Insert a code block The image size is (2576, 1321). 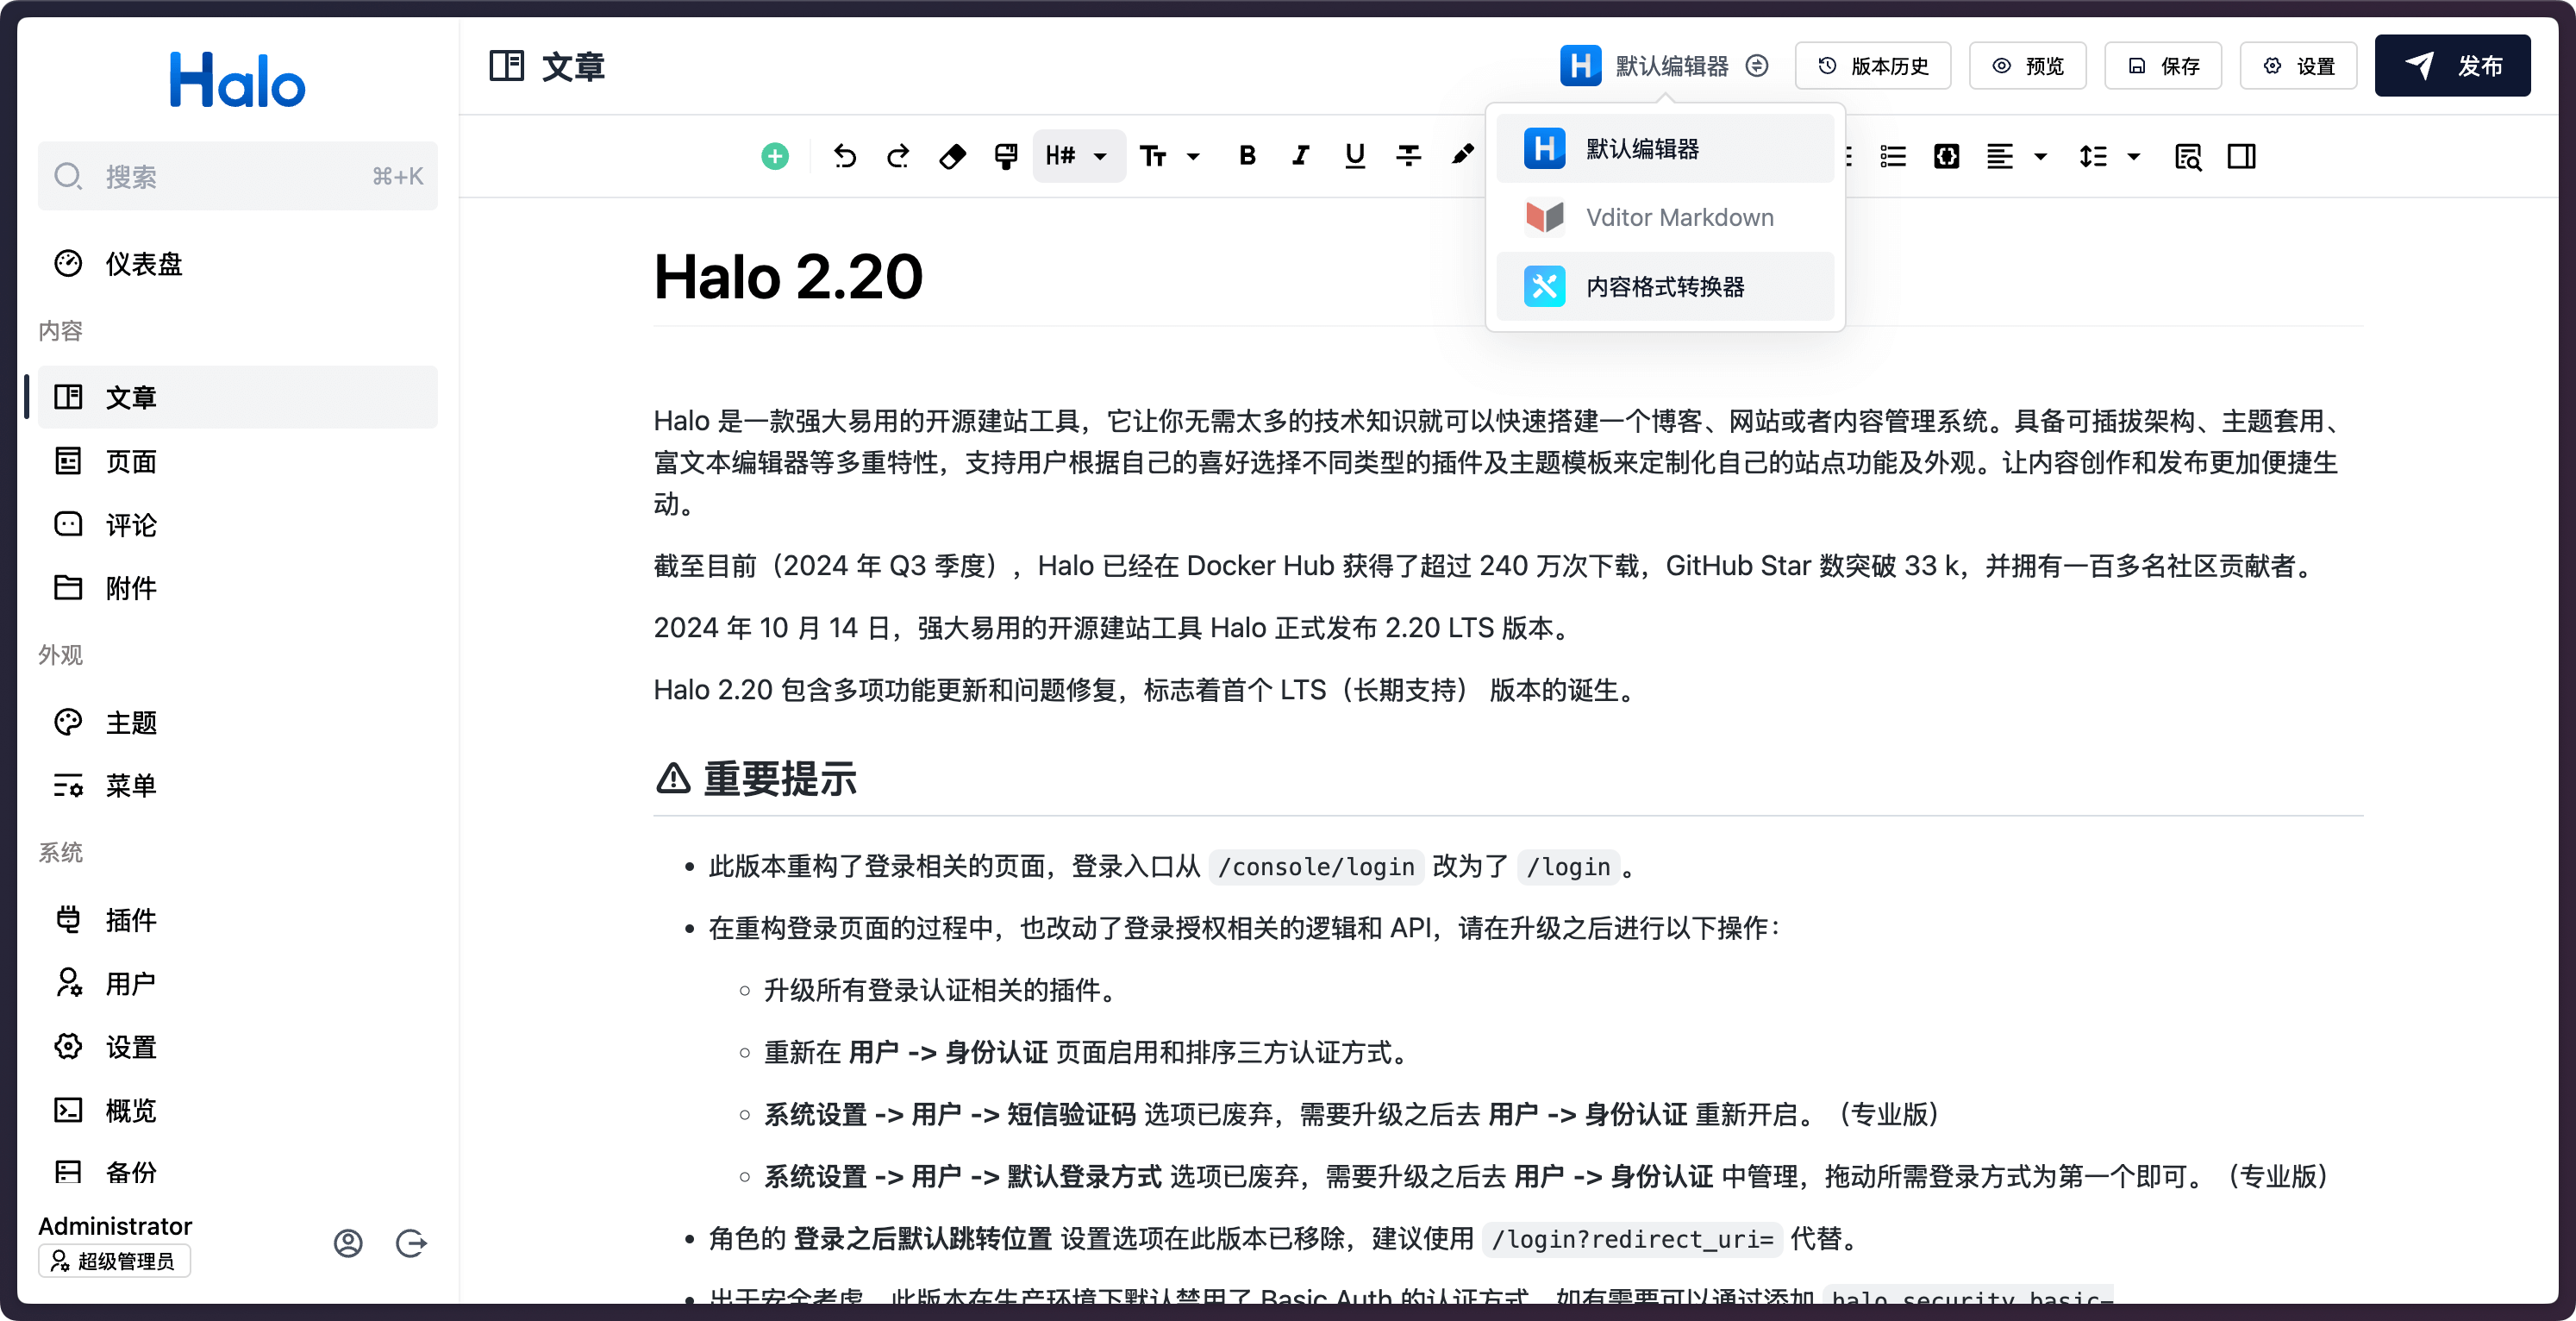(x=1946, y=156)
